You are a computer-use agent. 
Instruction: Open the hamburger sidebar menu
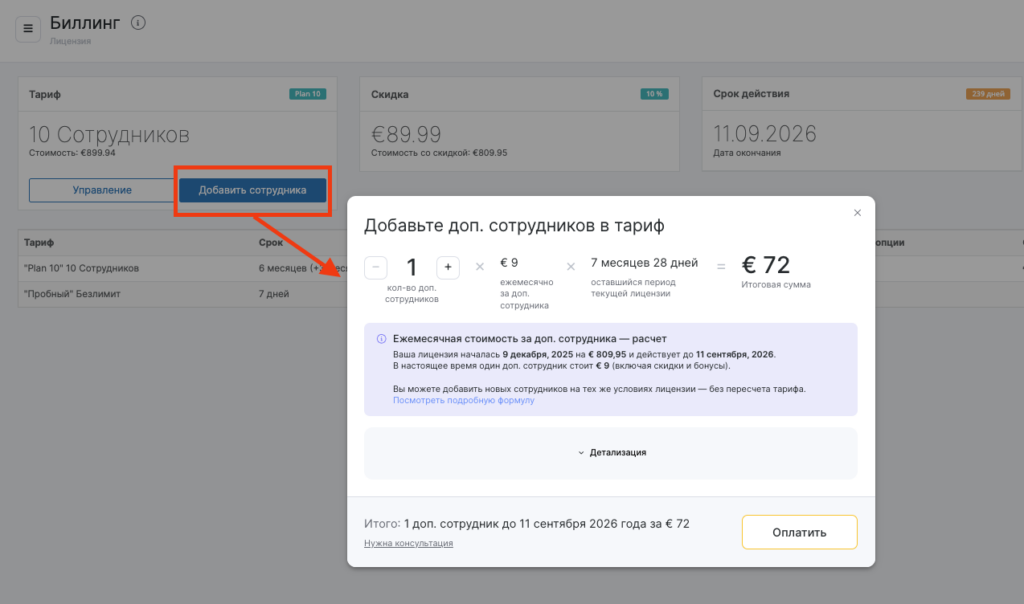pos(28,28)
